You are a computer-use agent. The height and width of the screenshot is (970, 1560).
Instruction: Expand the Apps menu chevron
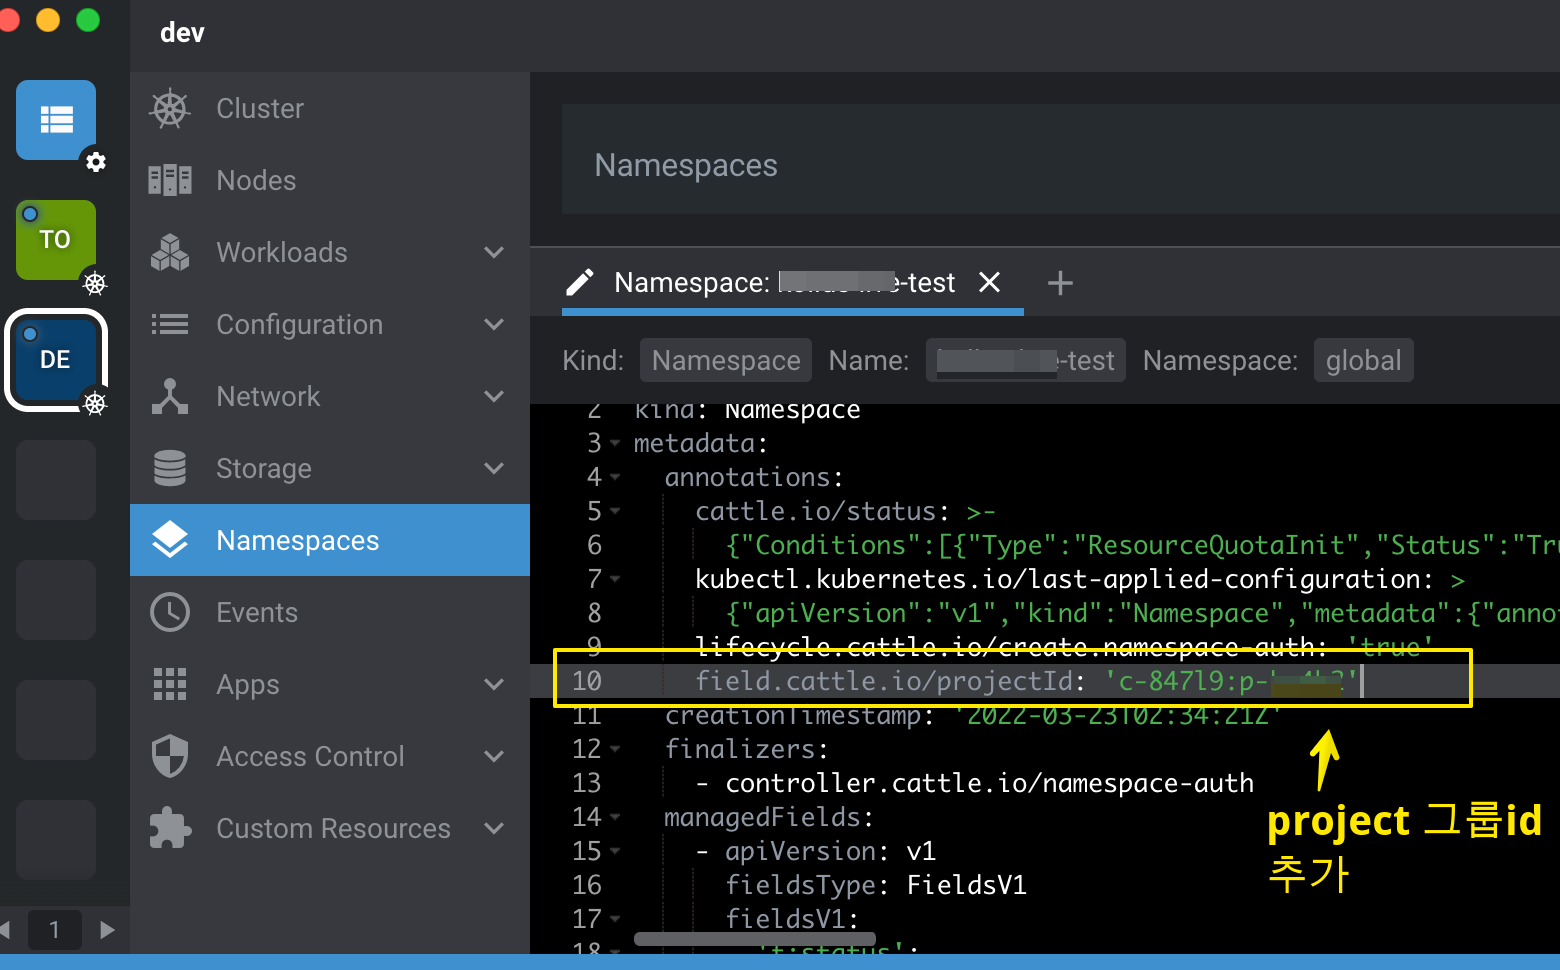[494, 684]
